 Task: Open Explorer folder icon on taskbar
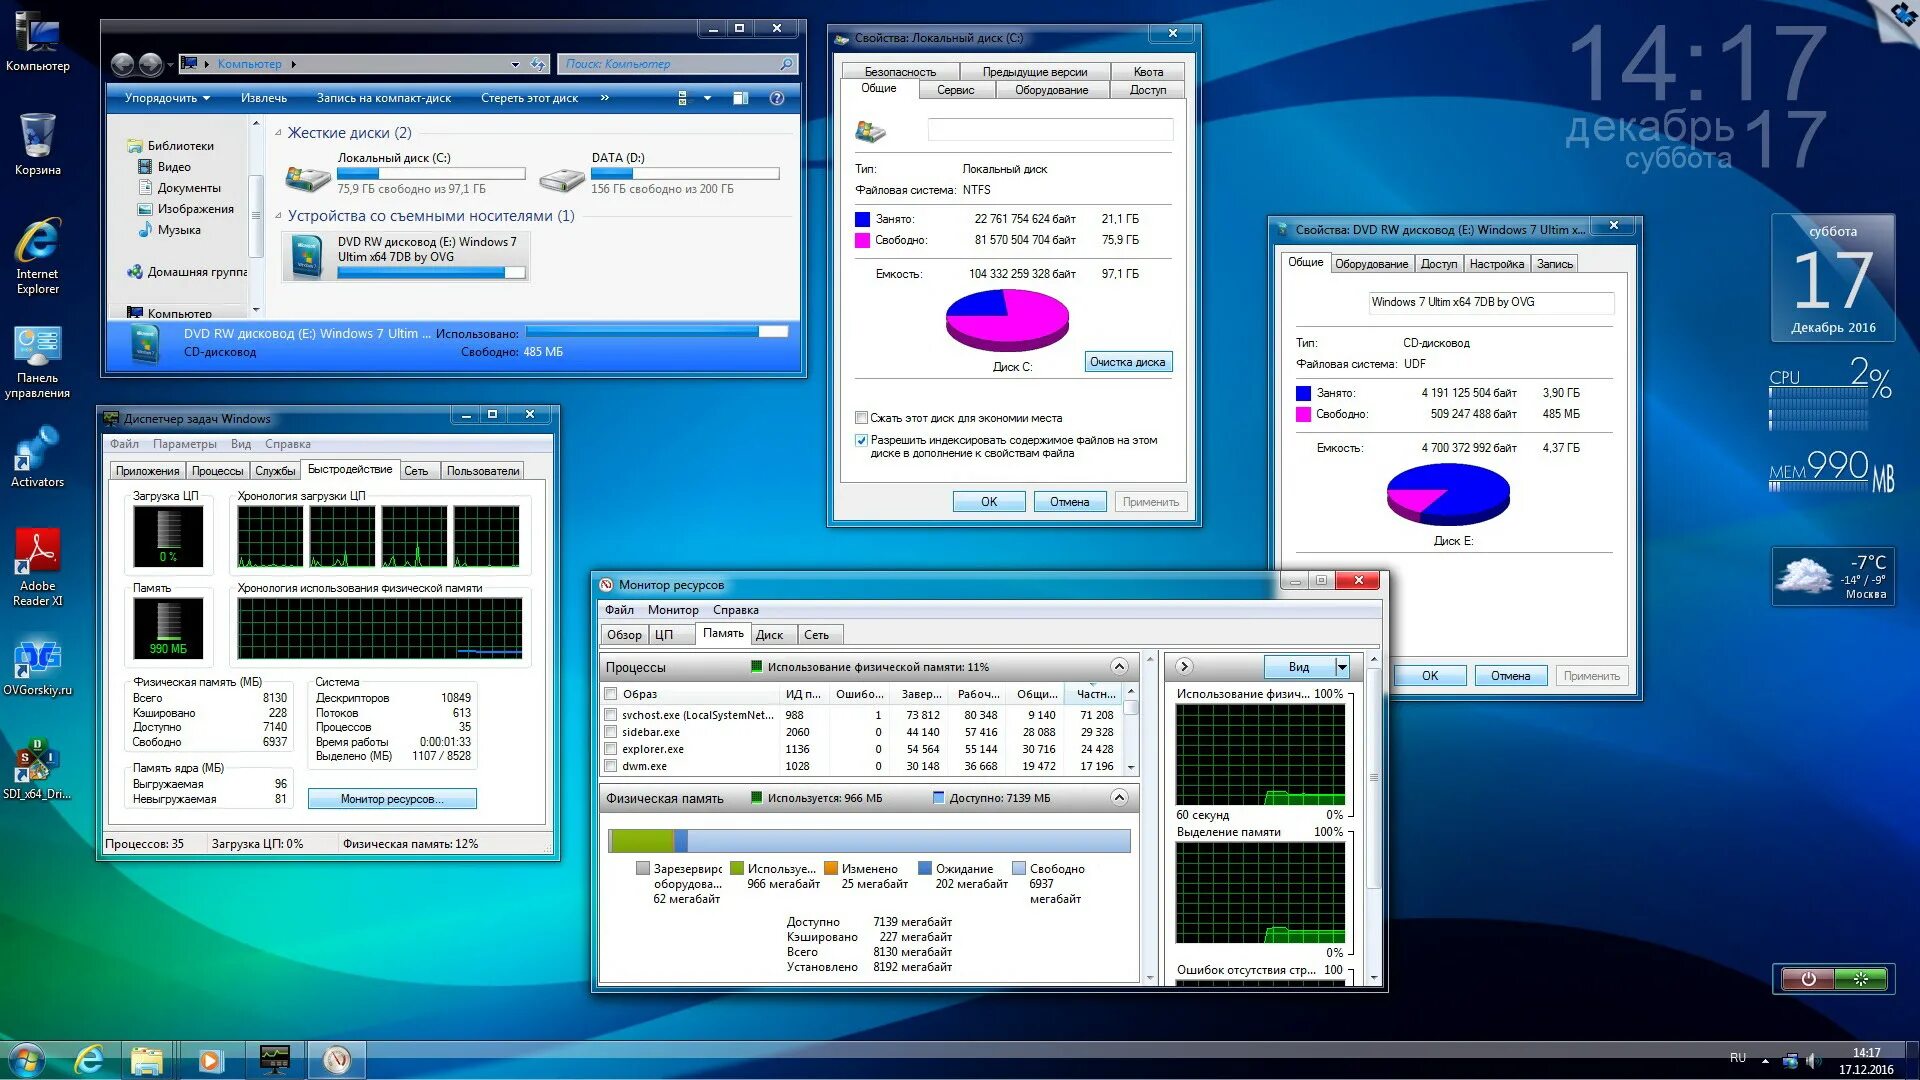pyautogui.click(x=146, y=1059)
